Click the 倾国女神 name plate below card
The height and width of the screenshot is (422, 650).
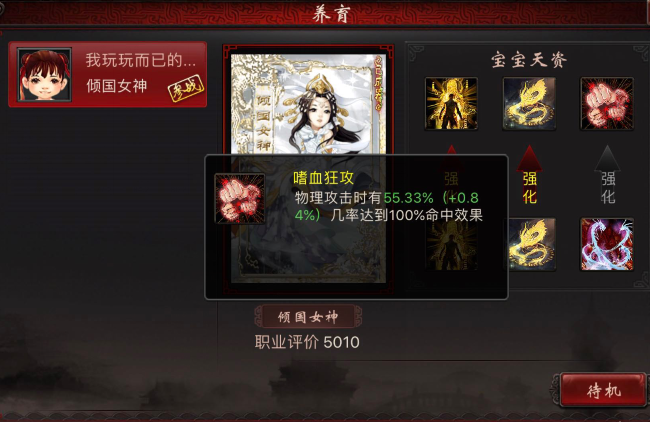coord(308,317)
